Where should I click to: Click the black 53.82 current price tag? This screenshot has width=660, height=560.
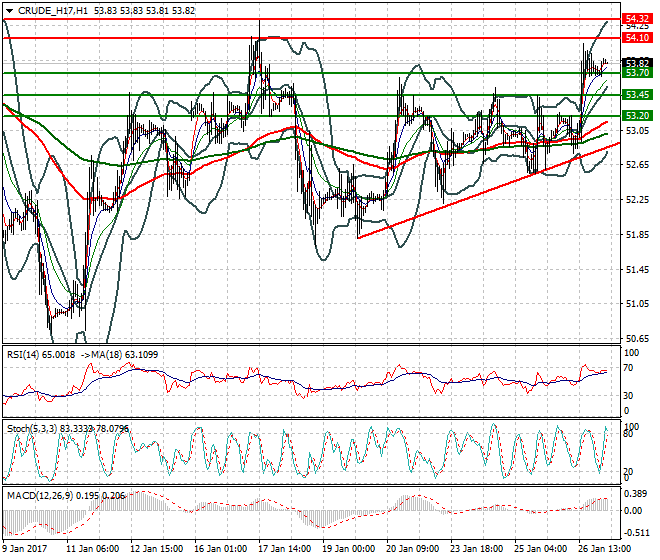pos(637,62)
